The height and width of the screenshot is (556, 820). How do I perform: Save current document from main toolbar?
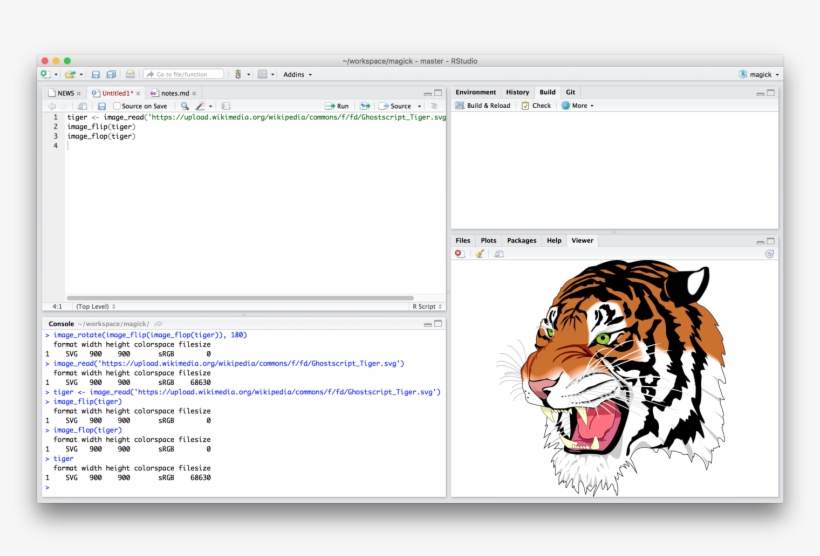point(96,74)
